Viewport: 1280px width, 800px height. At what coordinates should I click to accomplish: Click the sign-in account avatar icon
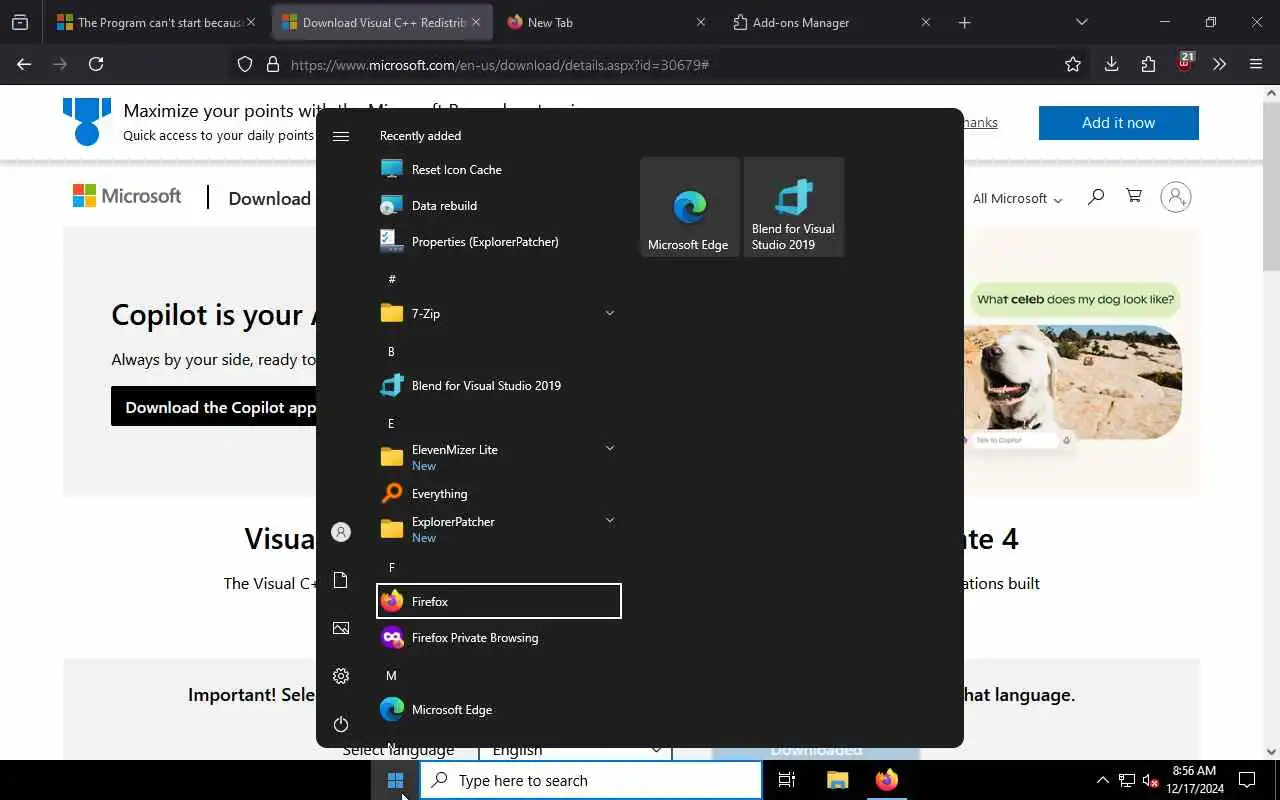click(x=1176, y=197)
